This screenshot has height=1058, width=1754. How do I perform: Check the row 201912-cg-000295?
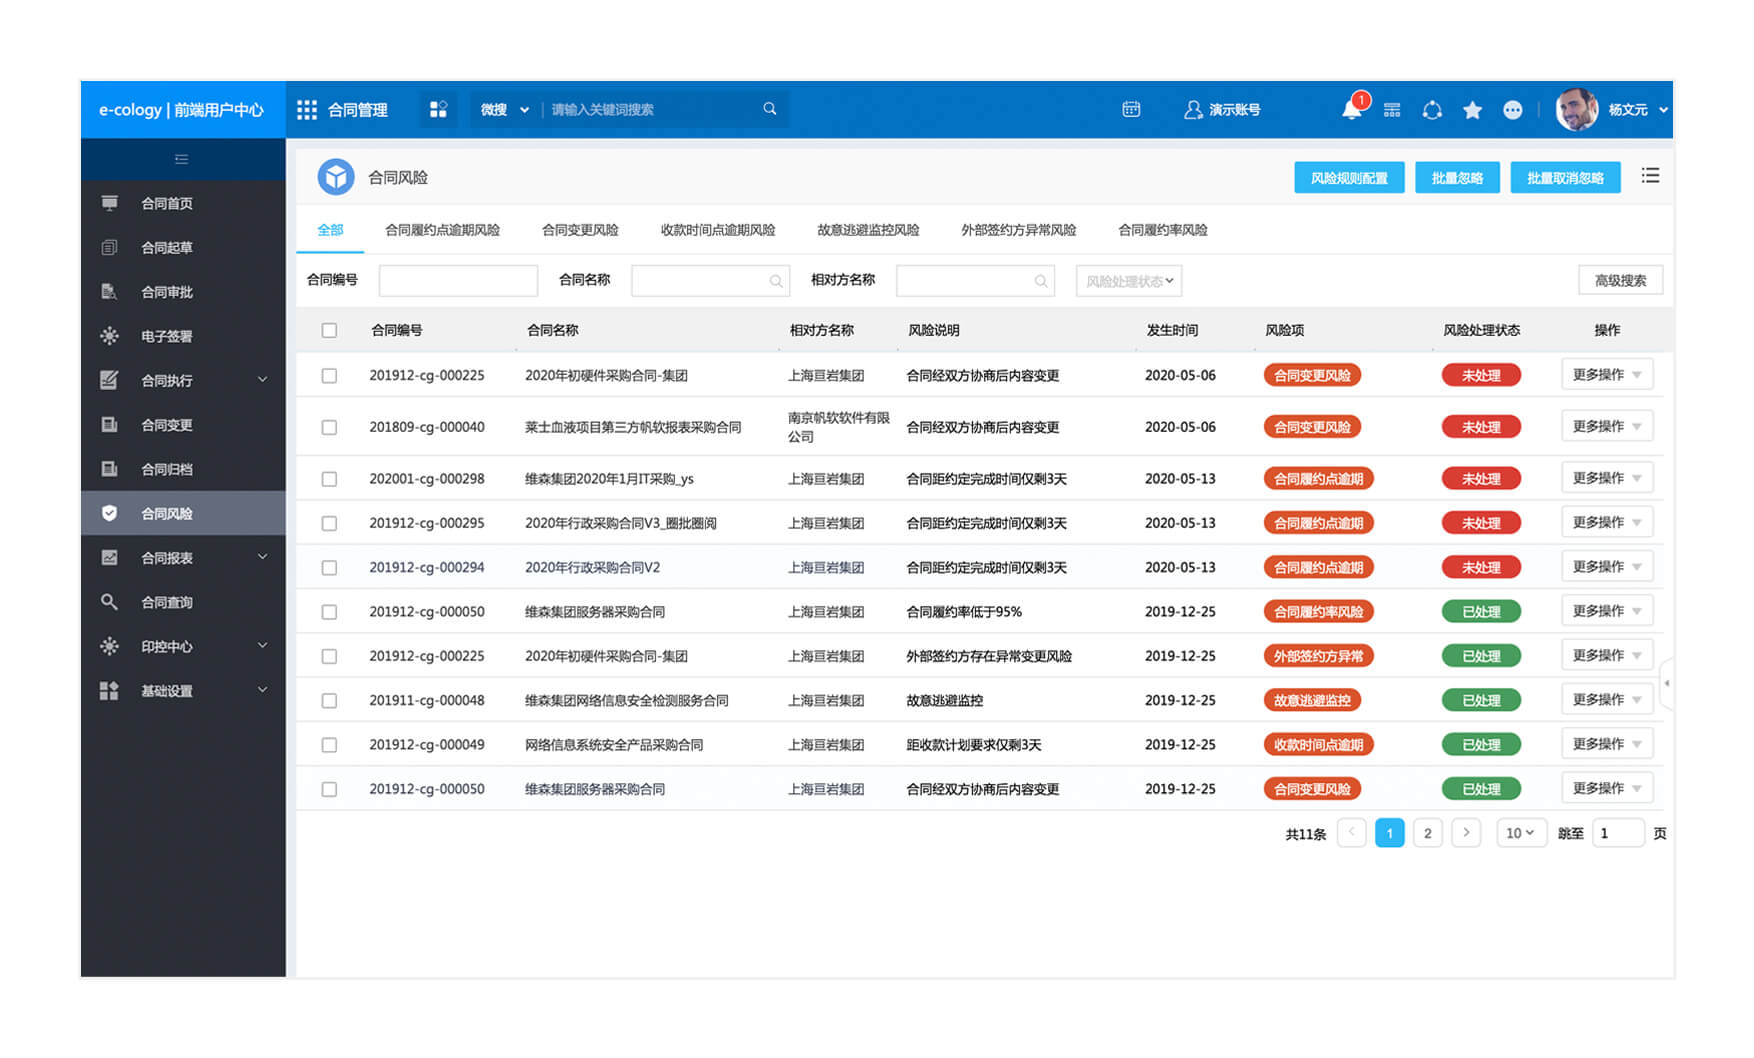[x=329, y=523]
